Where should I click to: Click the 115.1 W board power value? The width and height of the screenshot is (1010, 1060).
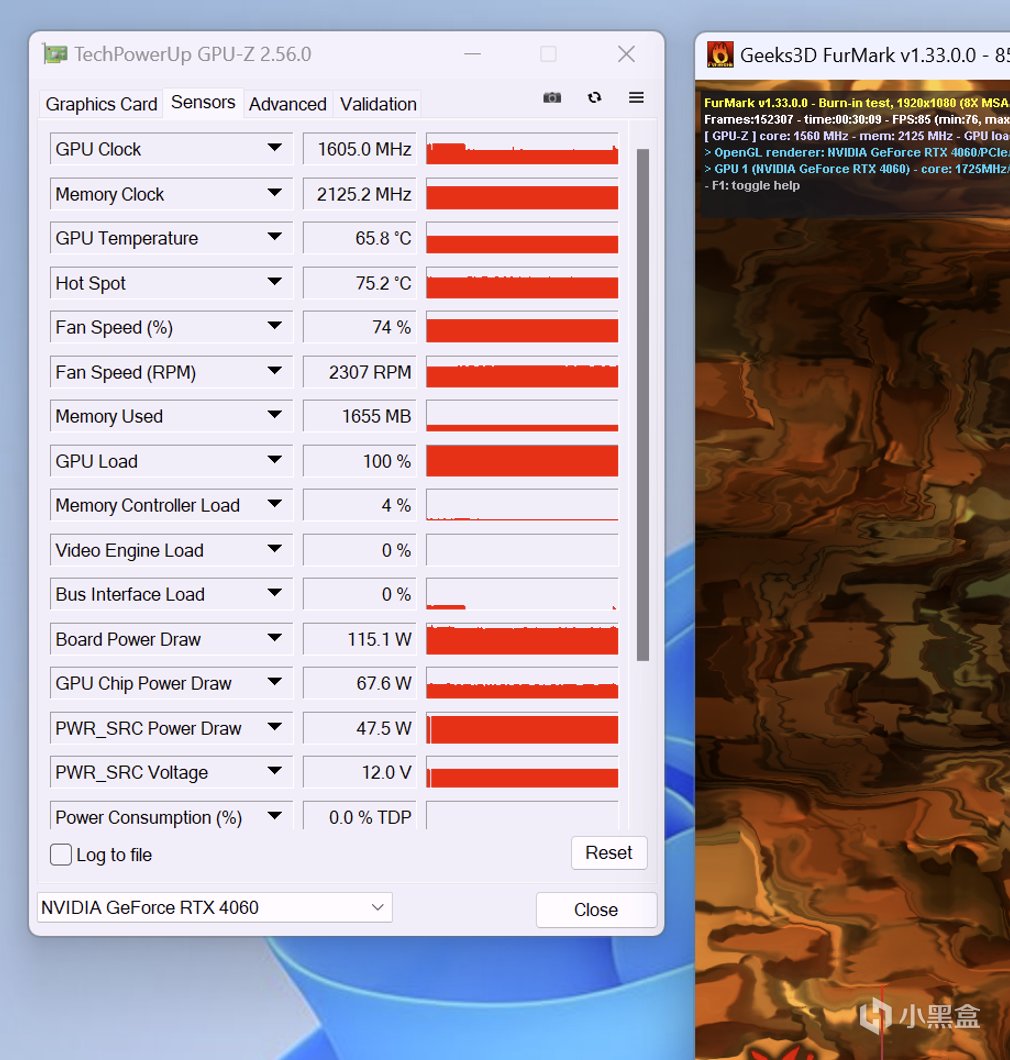360,639
